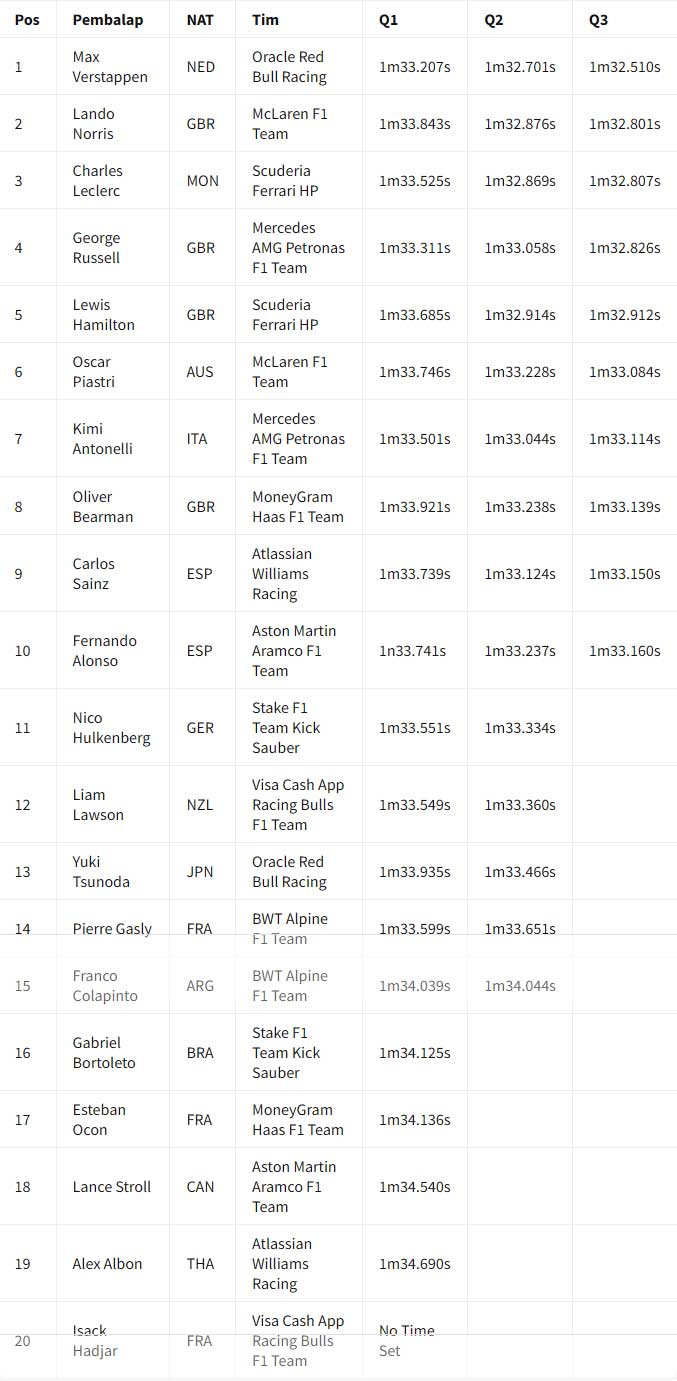Viewport: 677px width, 1381px height.
Task: Click Fernando Alonso's name
Action: [104, 651]
